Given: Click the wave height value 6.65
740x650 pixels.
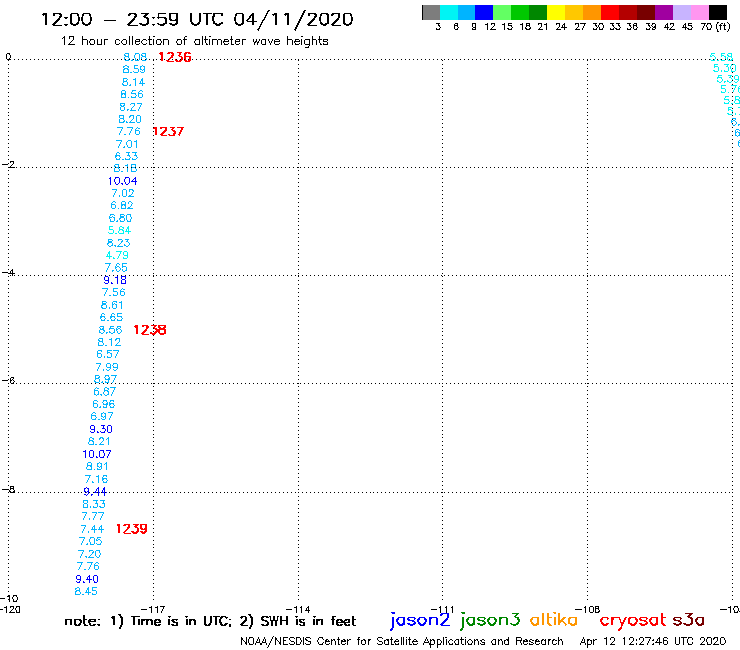Looking at the screenshot, I should click(111, 317).
